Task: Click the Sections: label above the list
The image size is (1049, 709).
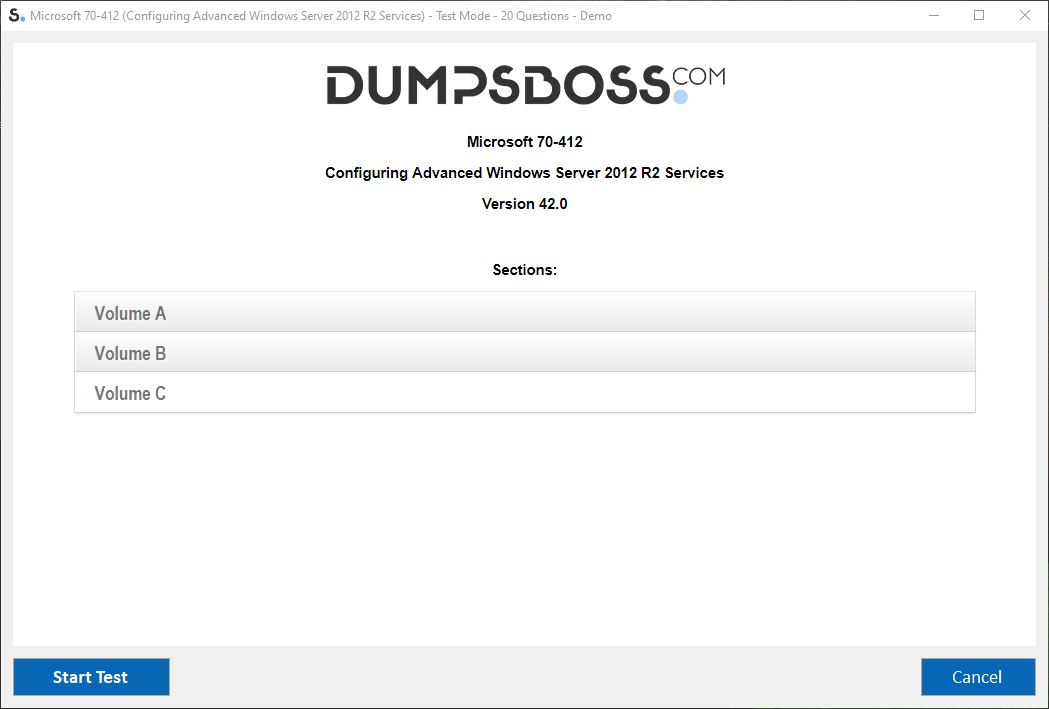Action: coord(524,270)
